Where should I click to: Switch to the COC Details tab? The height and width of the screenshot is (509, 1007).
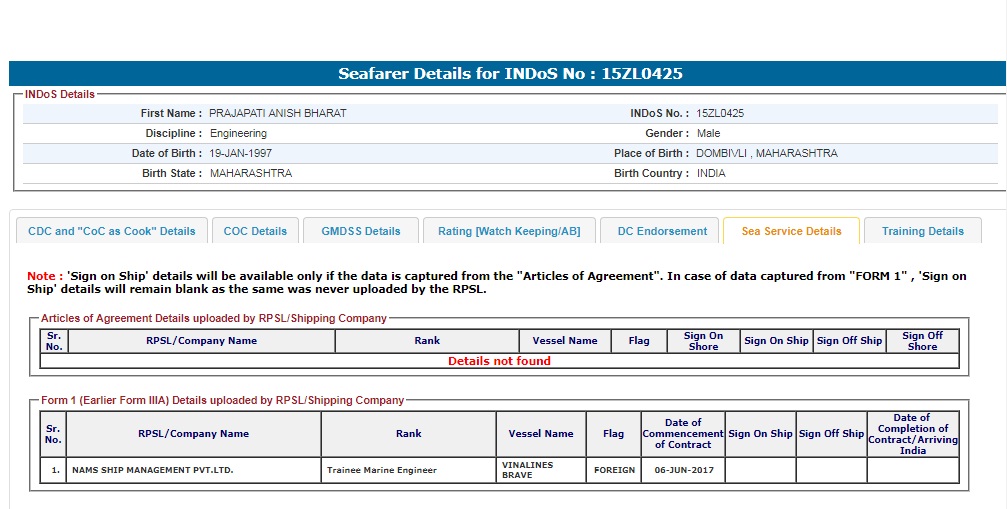(255, 231)
